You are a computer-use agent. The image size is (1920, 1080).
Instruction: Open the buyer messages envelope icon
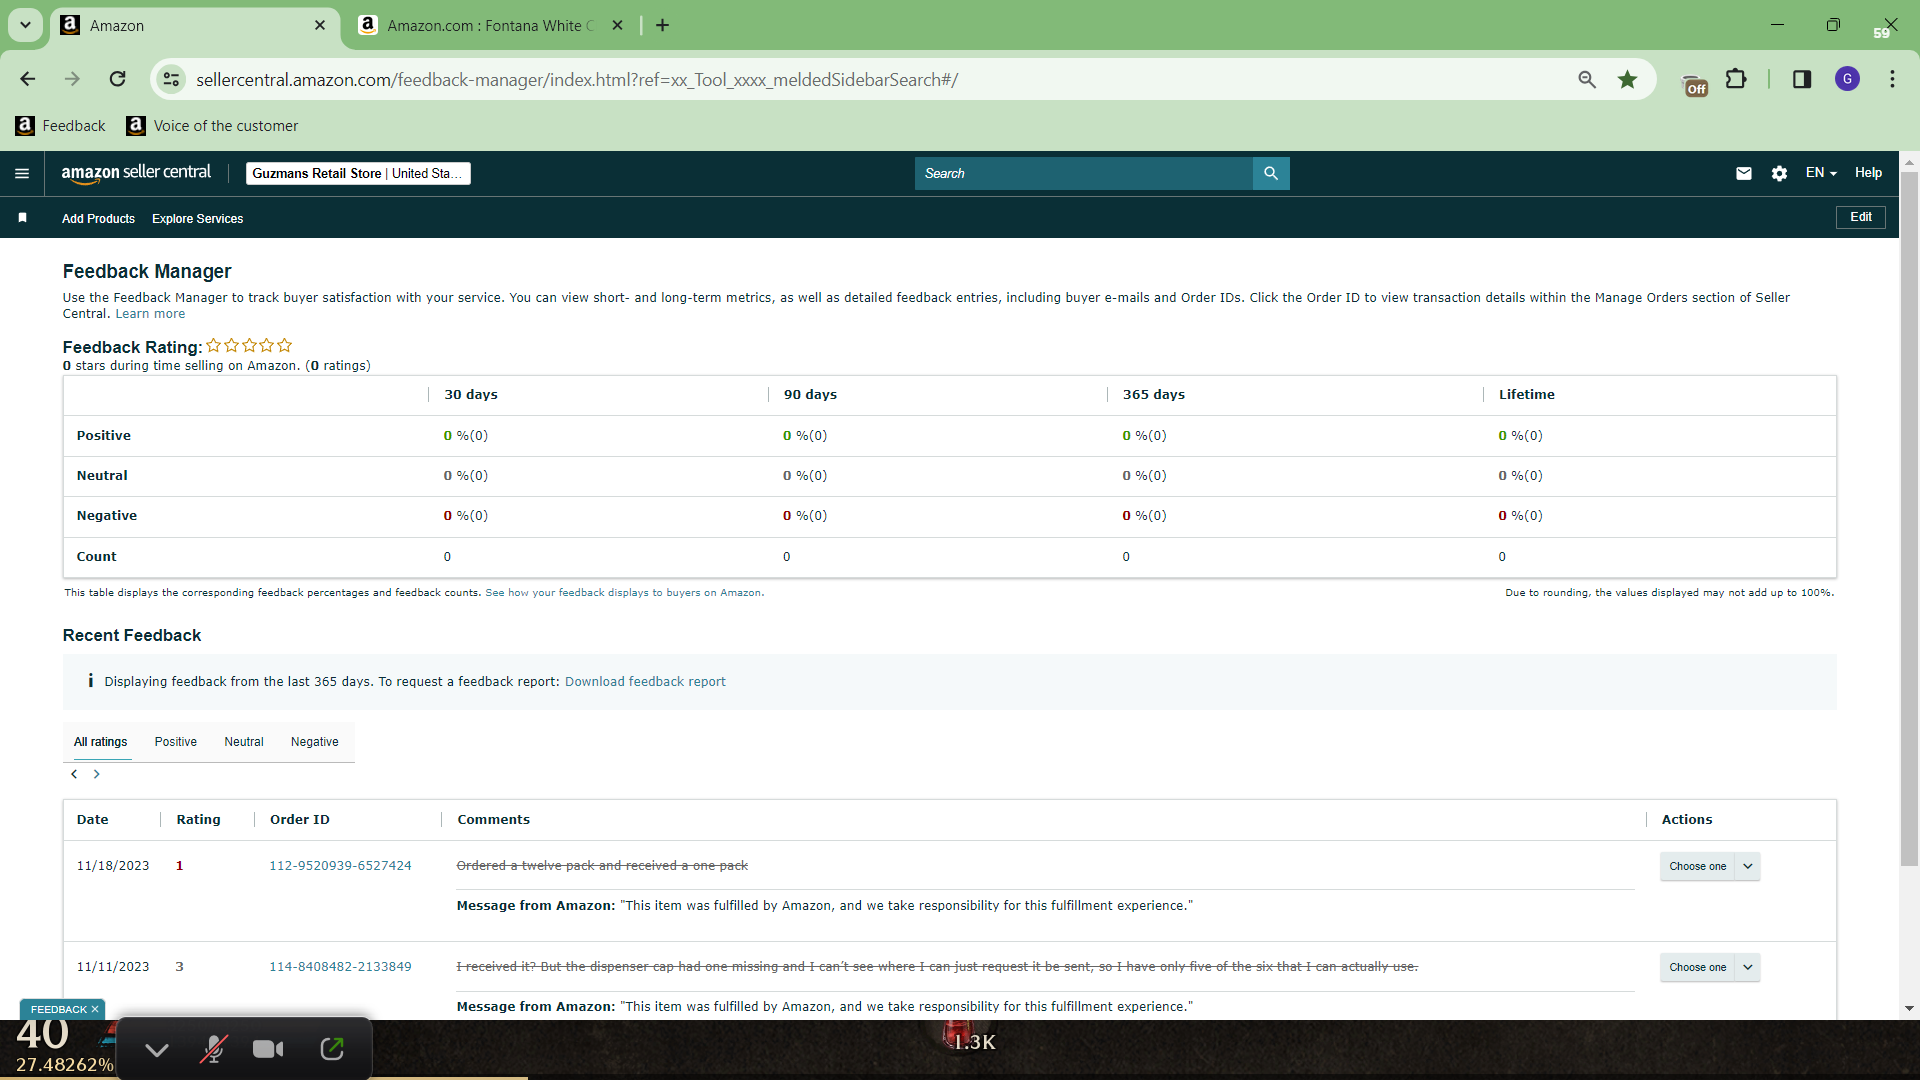1744,174
